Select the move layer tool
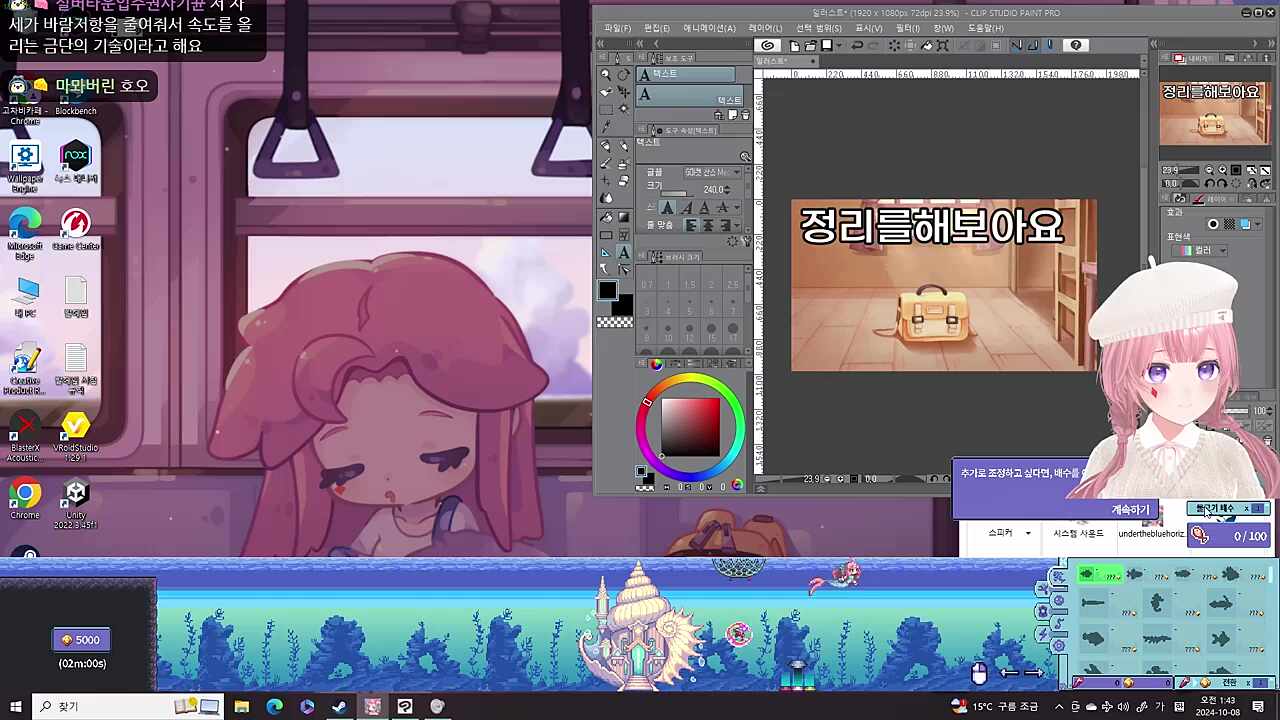This screenshot has width=1280, height=720. tap(624, 91)
